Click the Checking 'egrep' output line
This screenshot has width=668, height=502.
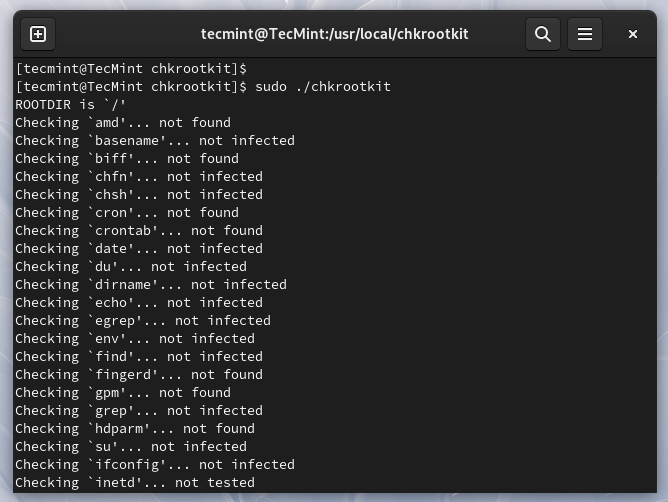pyautogui.click(x=142, y=321)
